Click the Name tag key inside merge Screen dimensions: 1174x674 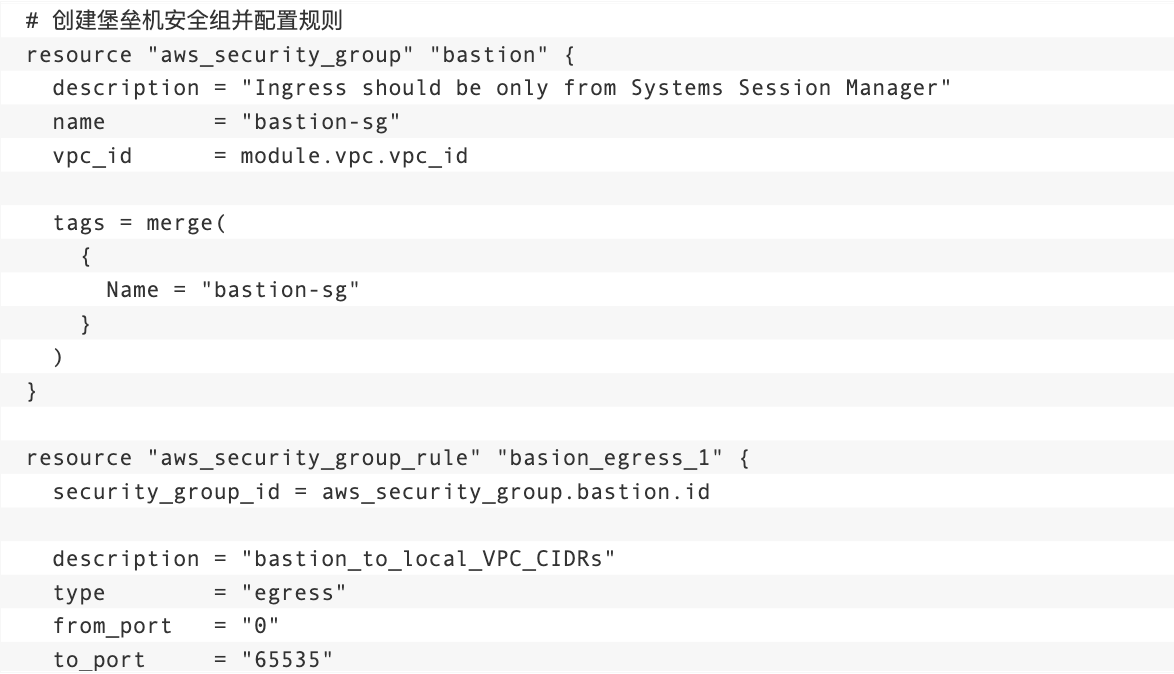point(133,290)
